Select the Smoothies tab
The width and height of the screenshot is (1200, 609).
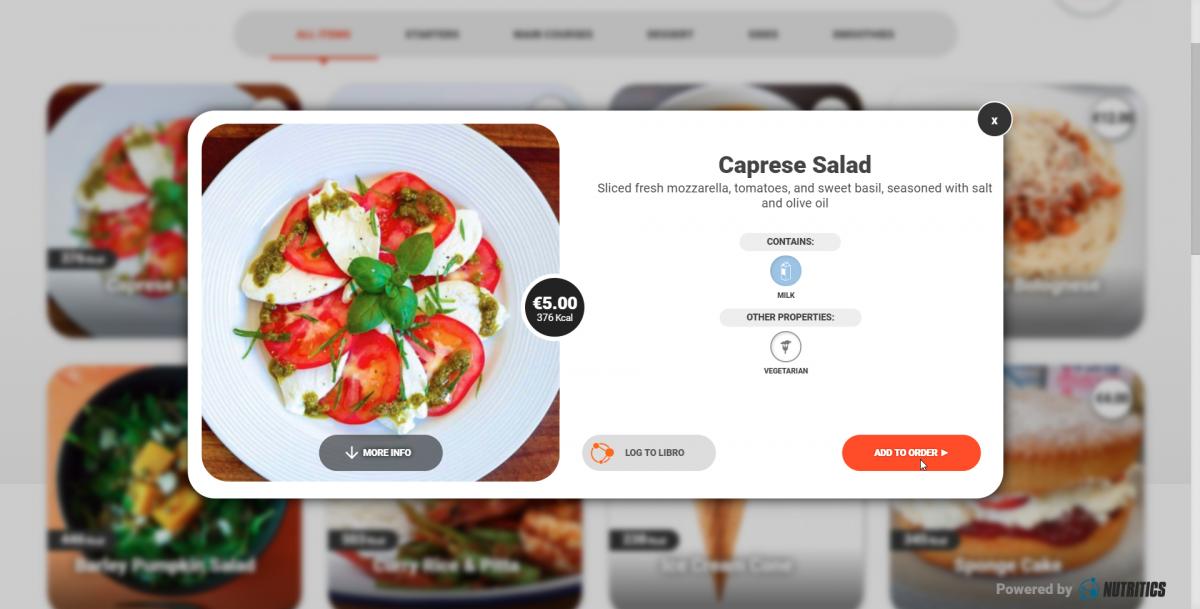click(x=863, y=35)
